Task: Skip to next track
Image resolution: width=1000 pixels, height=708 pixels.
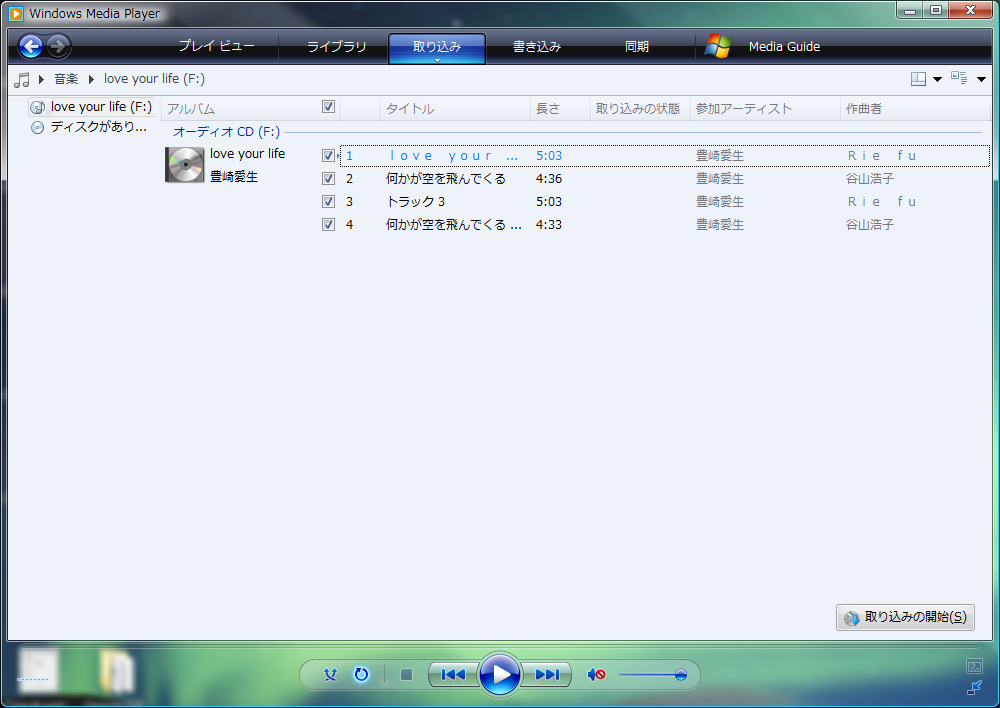Action: click(x=547, y=674)
